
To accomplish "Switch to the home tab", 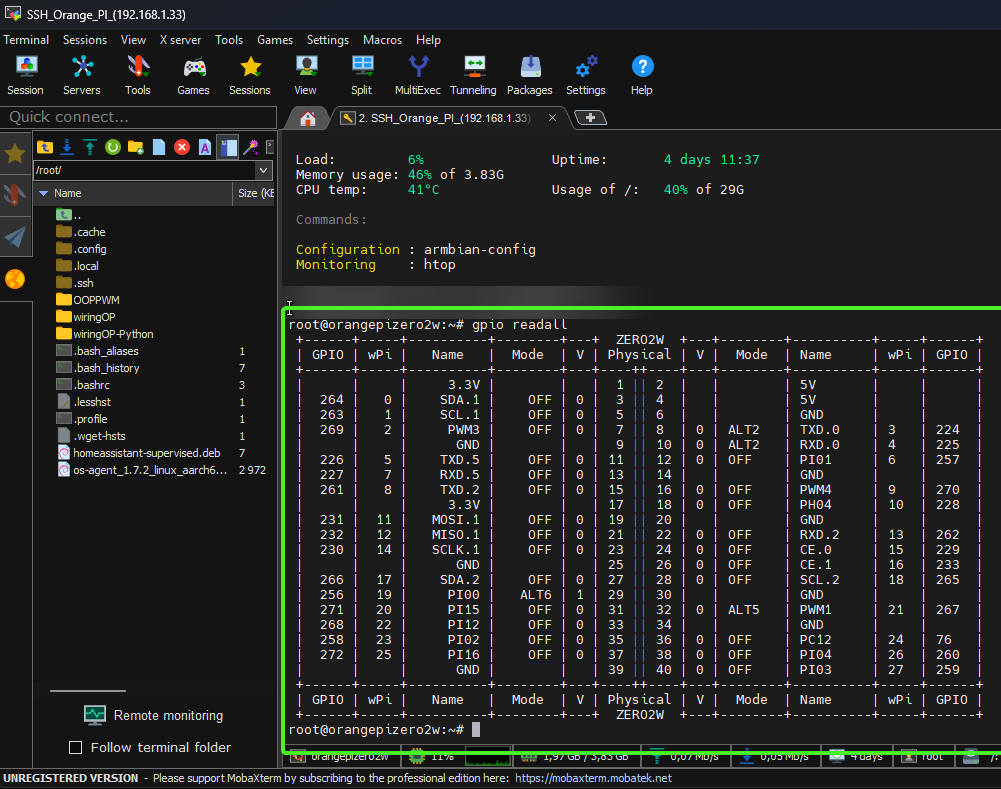I will pyautogui.click(x=308, y=118).
